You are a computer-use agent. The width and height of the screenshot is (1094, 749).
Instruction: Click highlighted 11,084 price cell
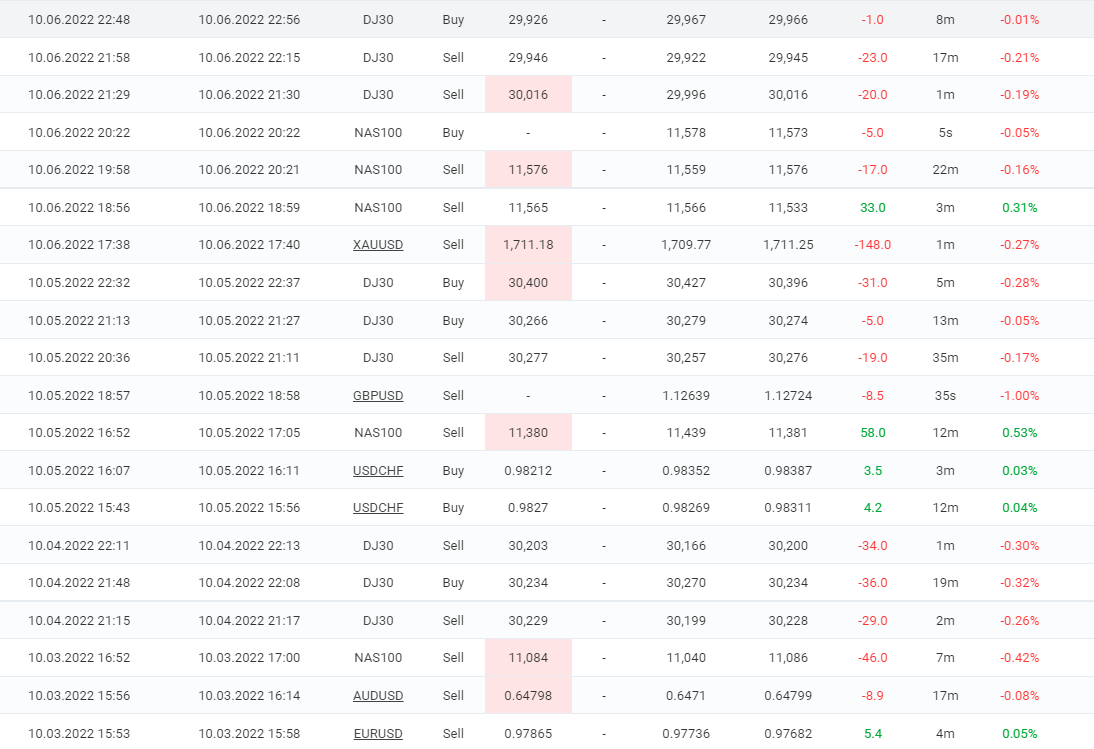pos(528,658)
